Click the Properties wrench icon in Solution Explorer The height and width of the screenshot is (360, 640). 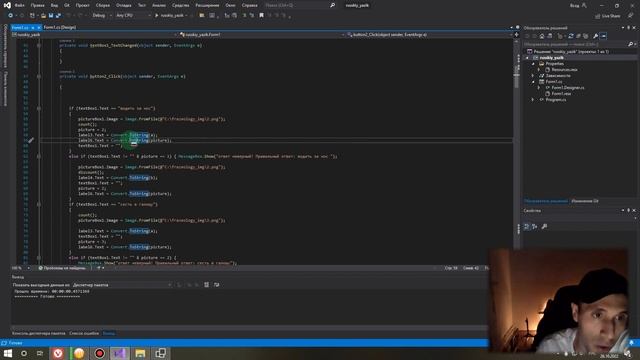point(596,36)
